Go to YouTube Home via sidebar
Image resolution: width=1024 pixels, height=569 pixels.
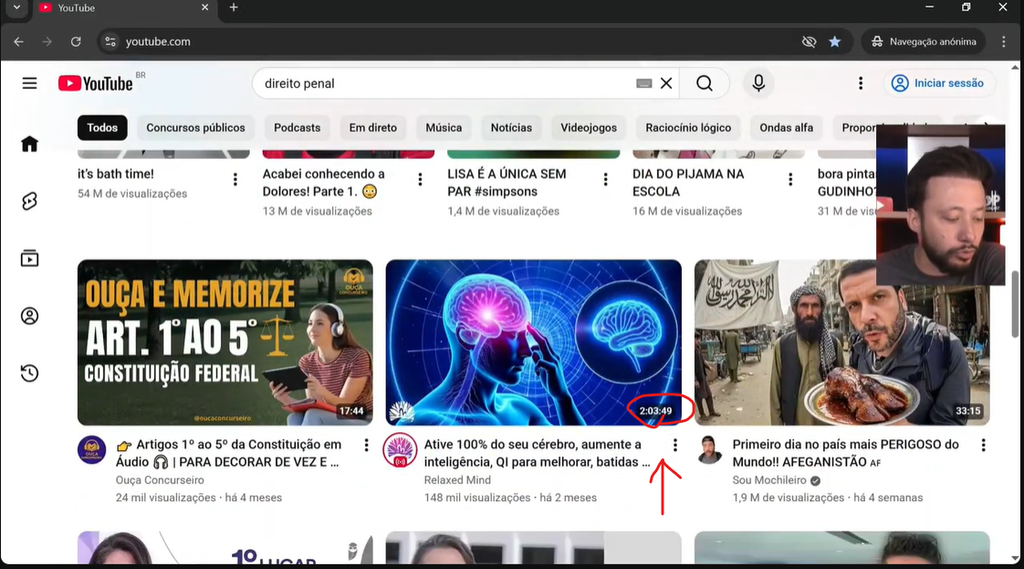tap(29, 144)
